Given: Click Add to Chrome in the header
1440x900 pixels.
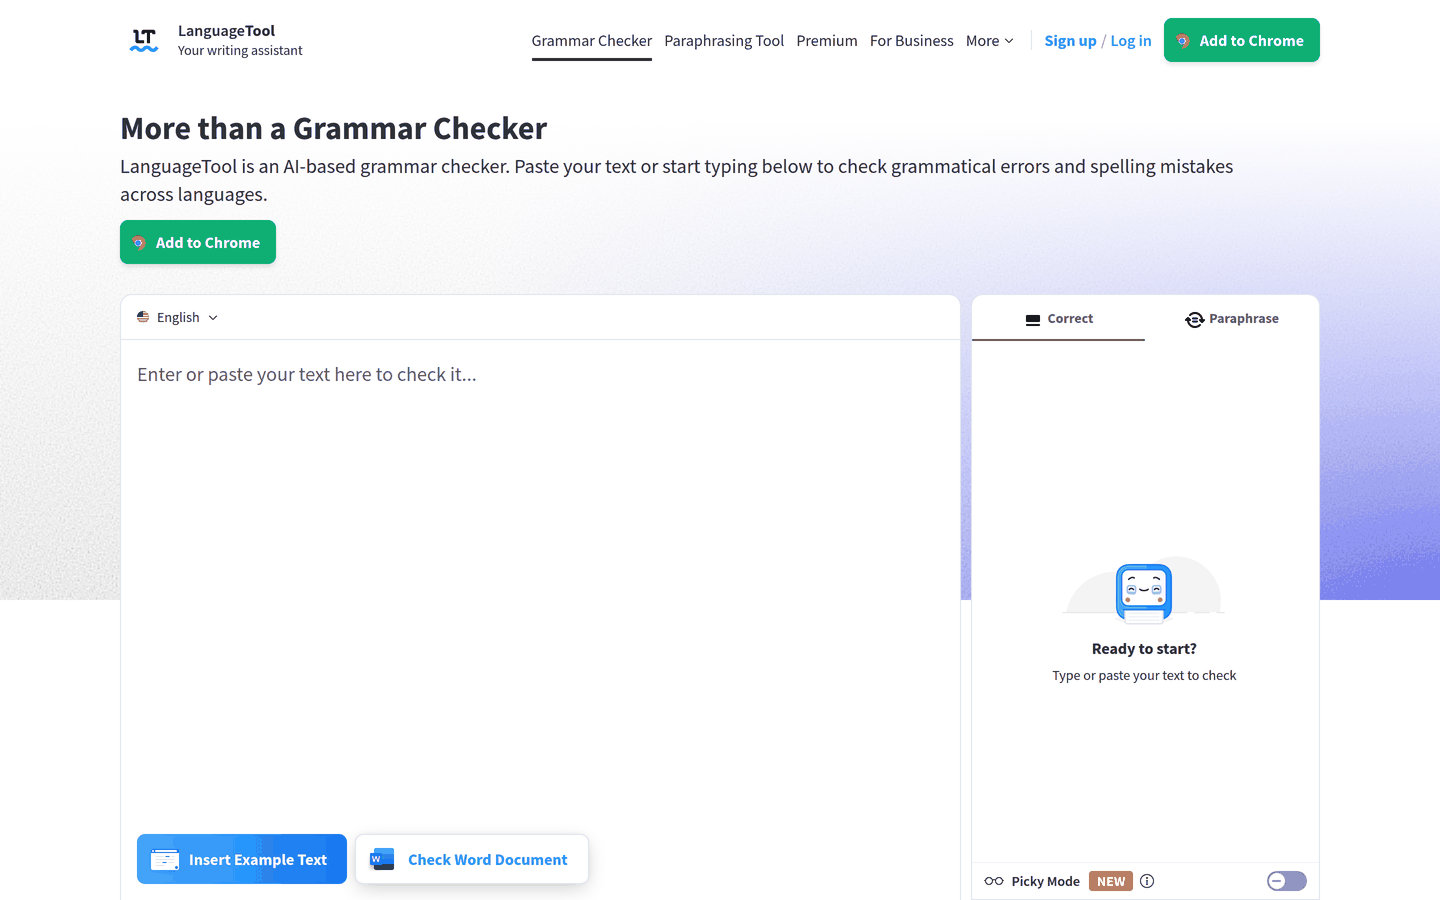Looking at the screenshot, I should [1242, 40].
